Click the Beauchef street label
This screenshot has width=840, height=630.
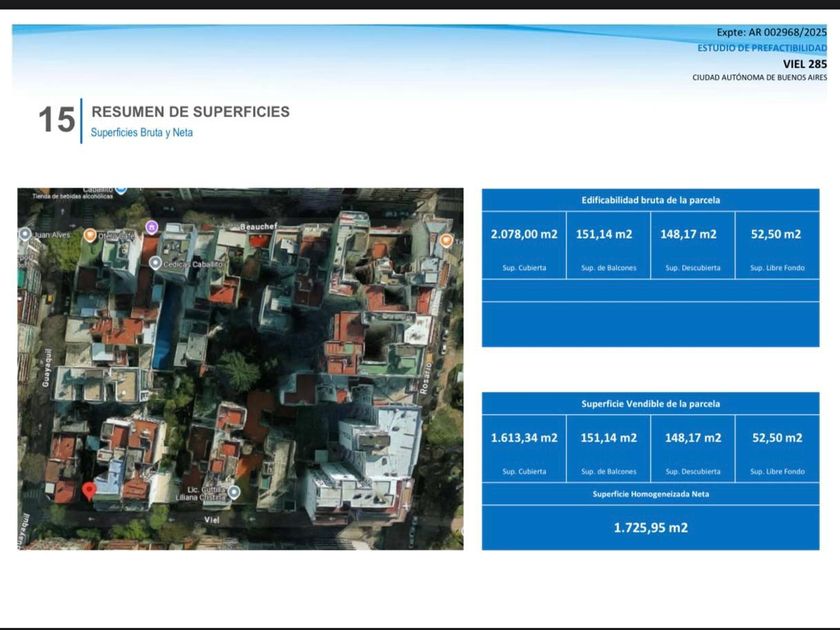258,227
